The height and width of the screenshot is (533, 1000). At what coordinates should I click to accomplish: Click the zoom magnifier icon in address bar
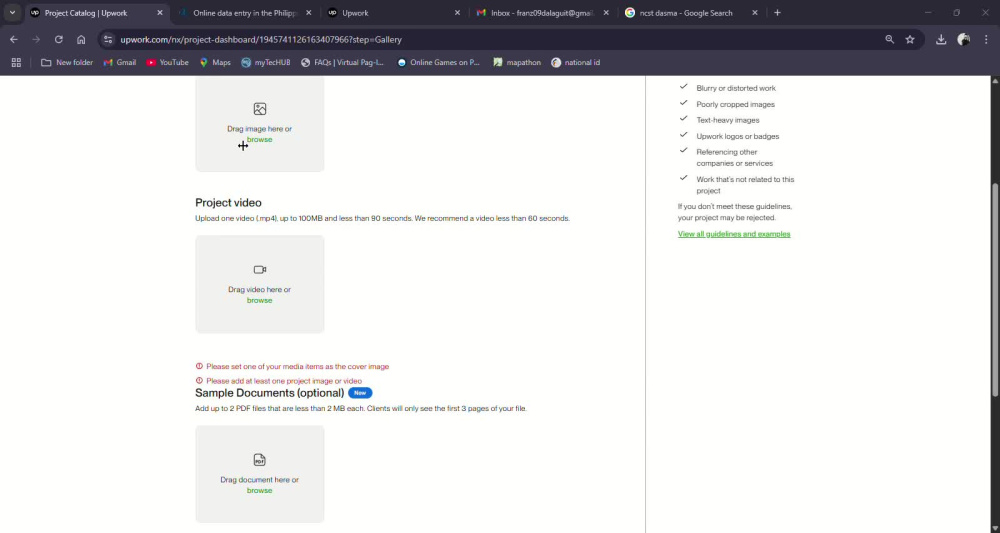pyautogui.click(x=889, y=40)
